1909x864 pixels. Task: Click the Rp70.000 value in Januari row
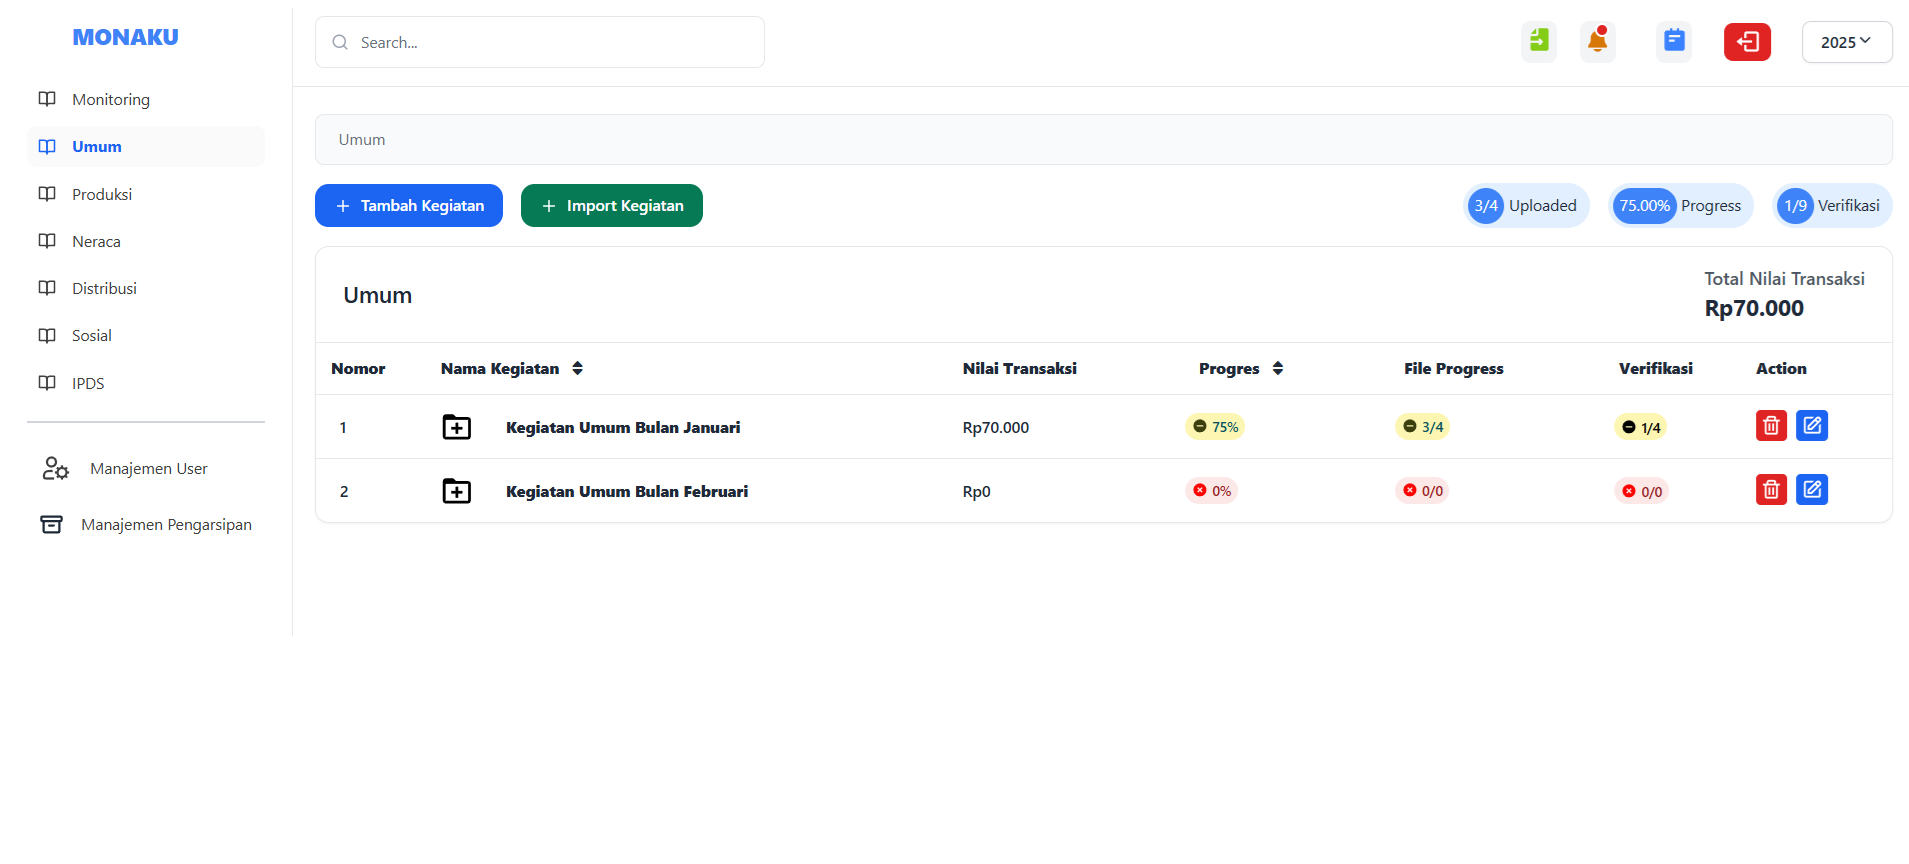click(x=996, y=428)
